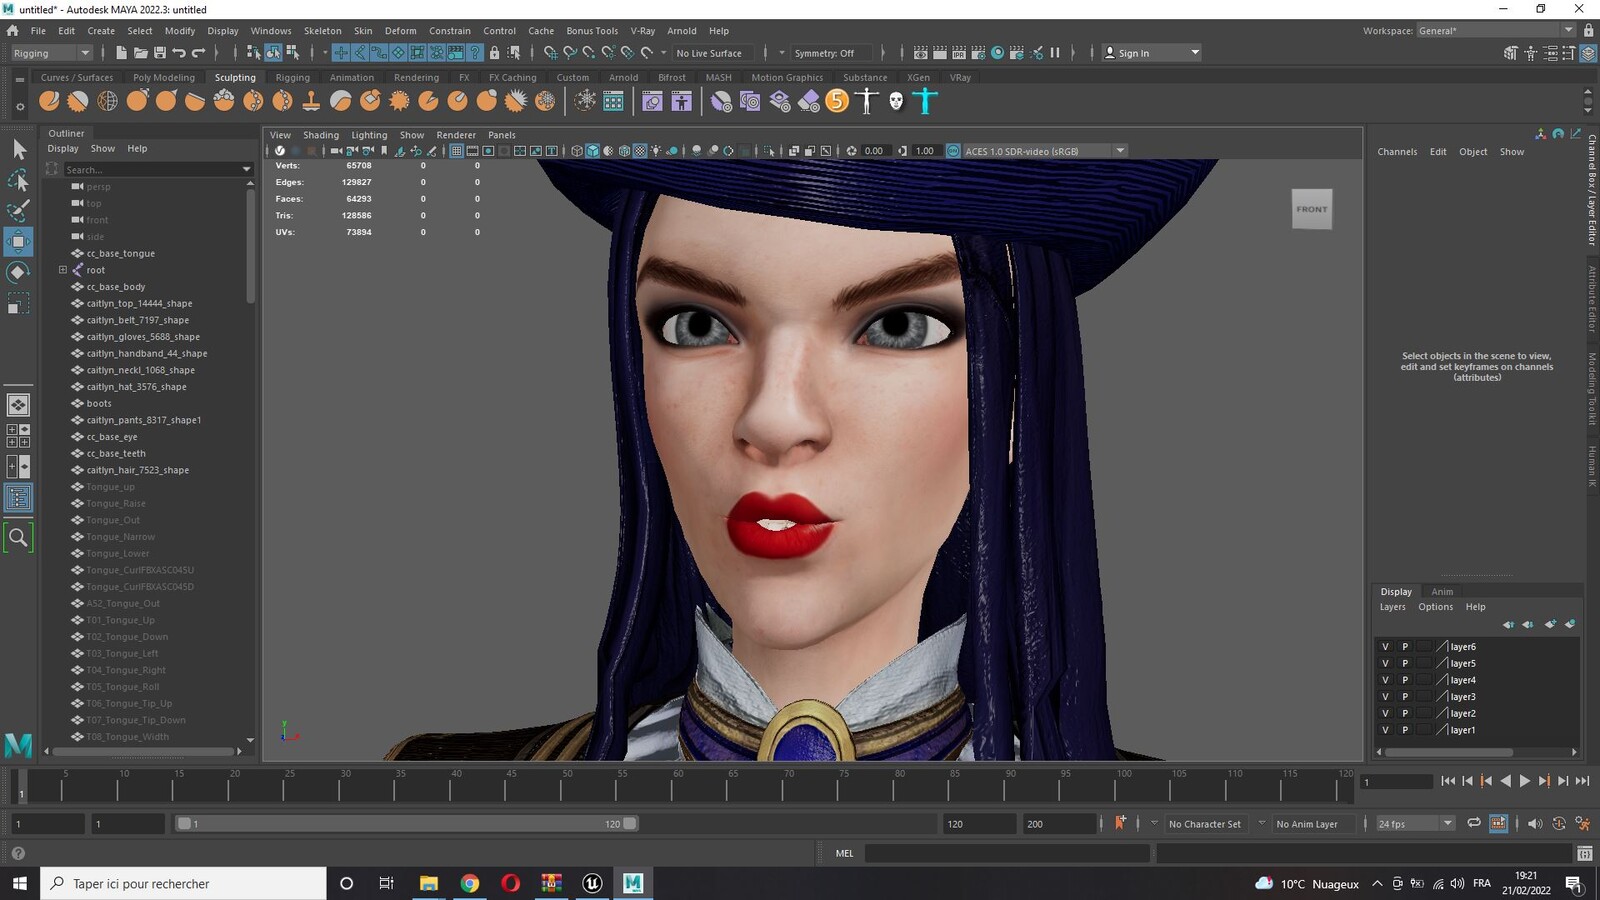Activate the Select Tool arrow in toolbox
The height and width of the screenshot is (900, 1600).
click(x=19, y=150)
